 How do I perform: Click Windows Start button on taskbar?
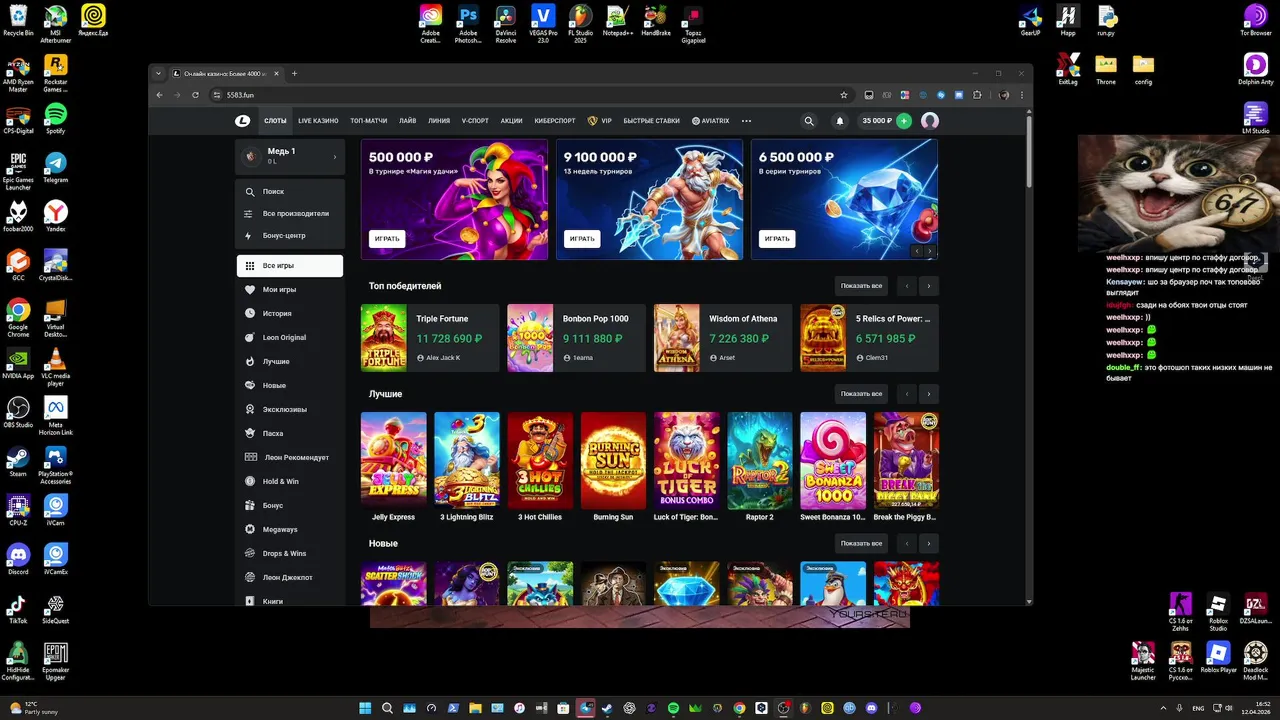pos(365,708)
